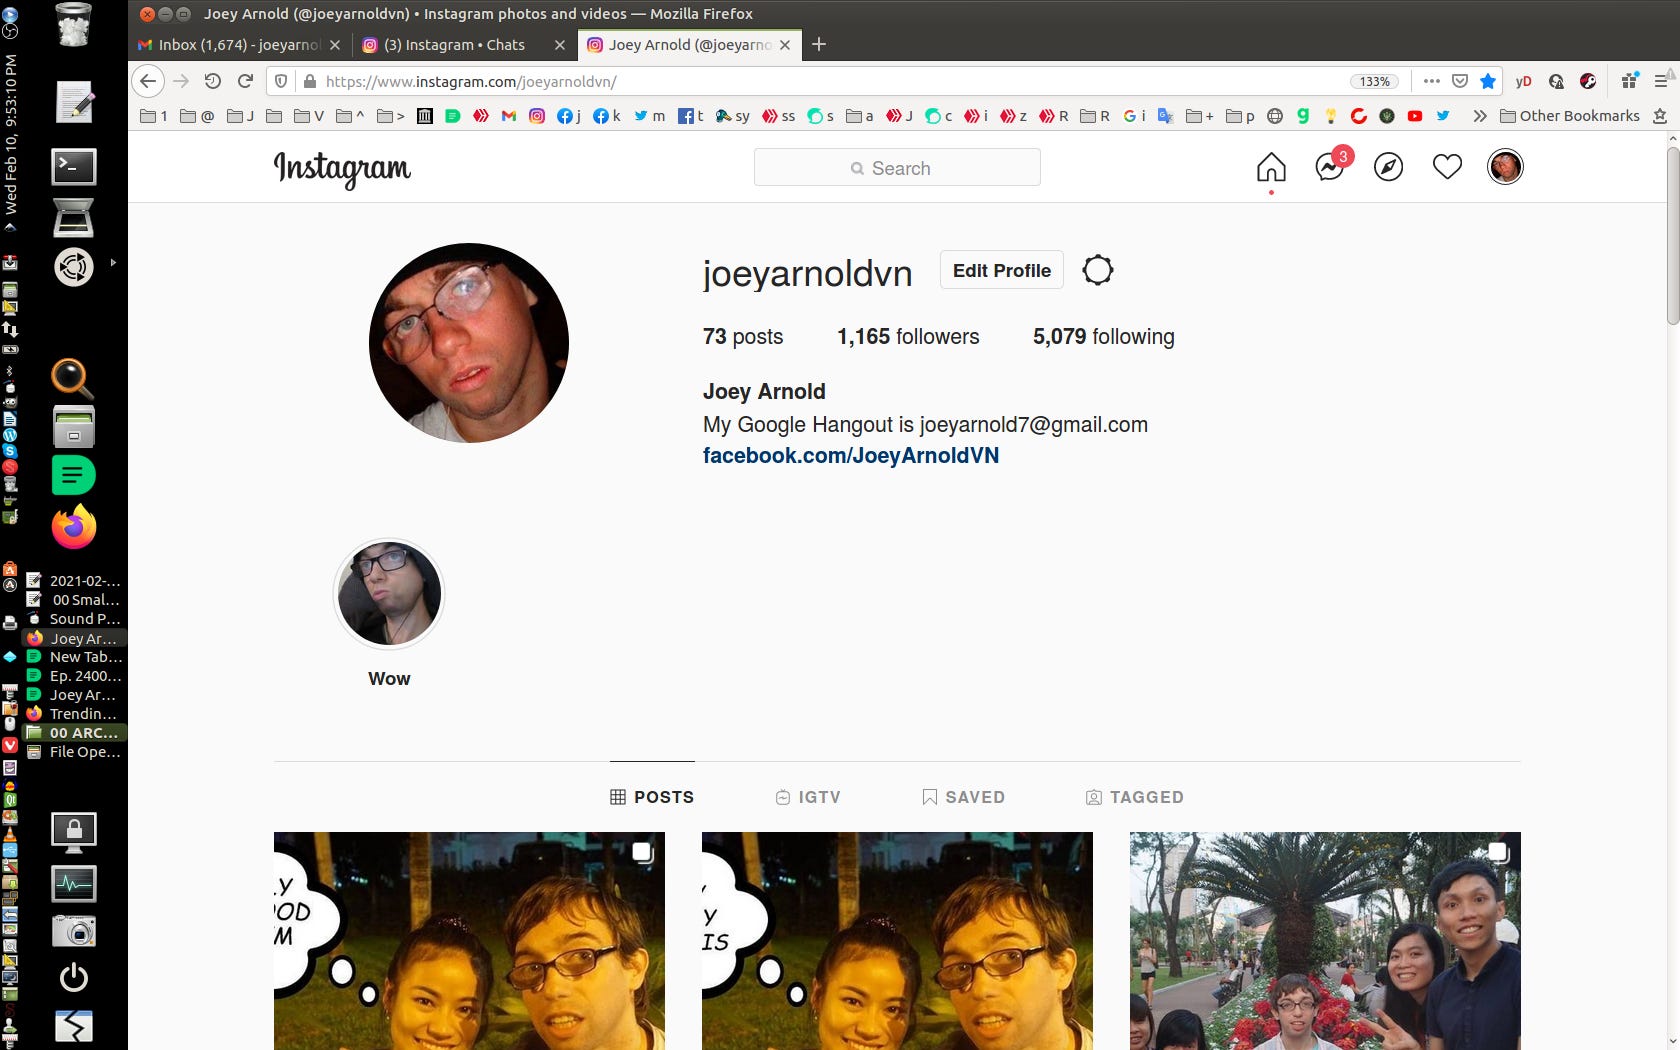
Task: Open the Gmail bookmark icon
Action: coord(509,116)
